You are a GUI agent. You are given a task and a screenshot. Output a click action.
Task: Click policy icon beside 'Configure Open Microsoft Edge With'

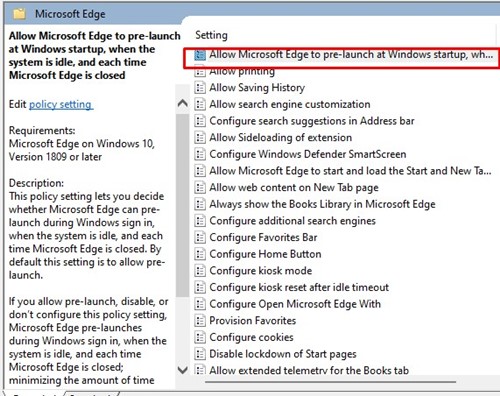tap(200, 304)
